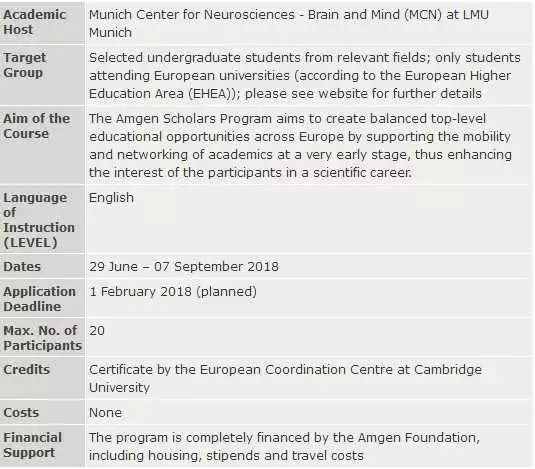Click the Certificate by European Coordination Centre text

[x=285, y=379]
